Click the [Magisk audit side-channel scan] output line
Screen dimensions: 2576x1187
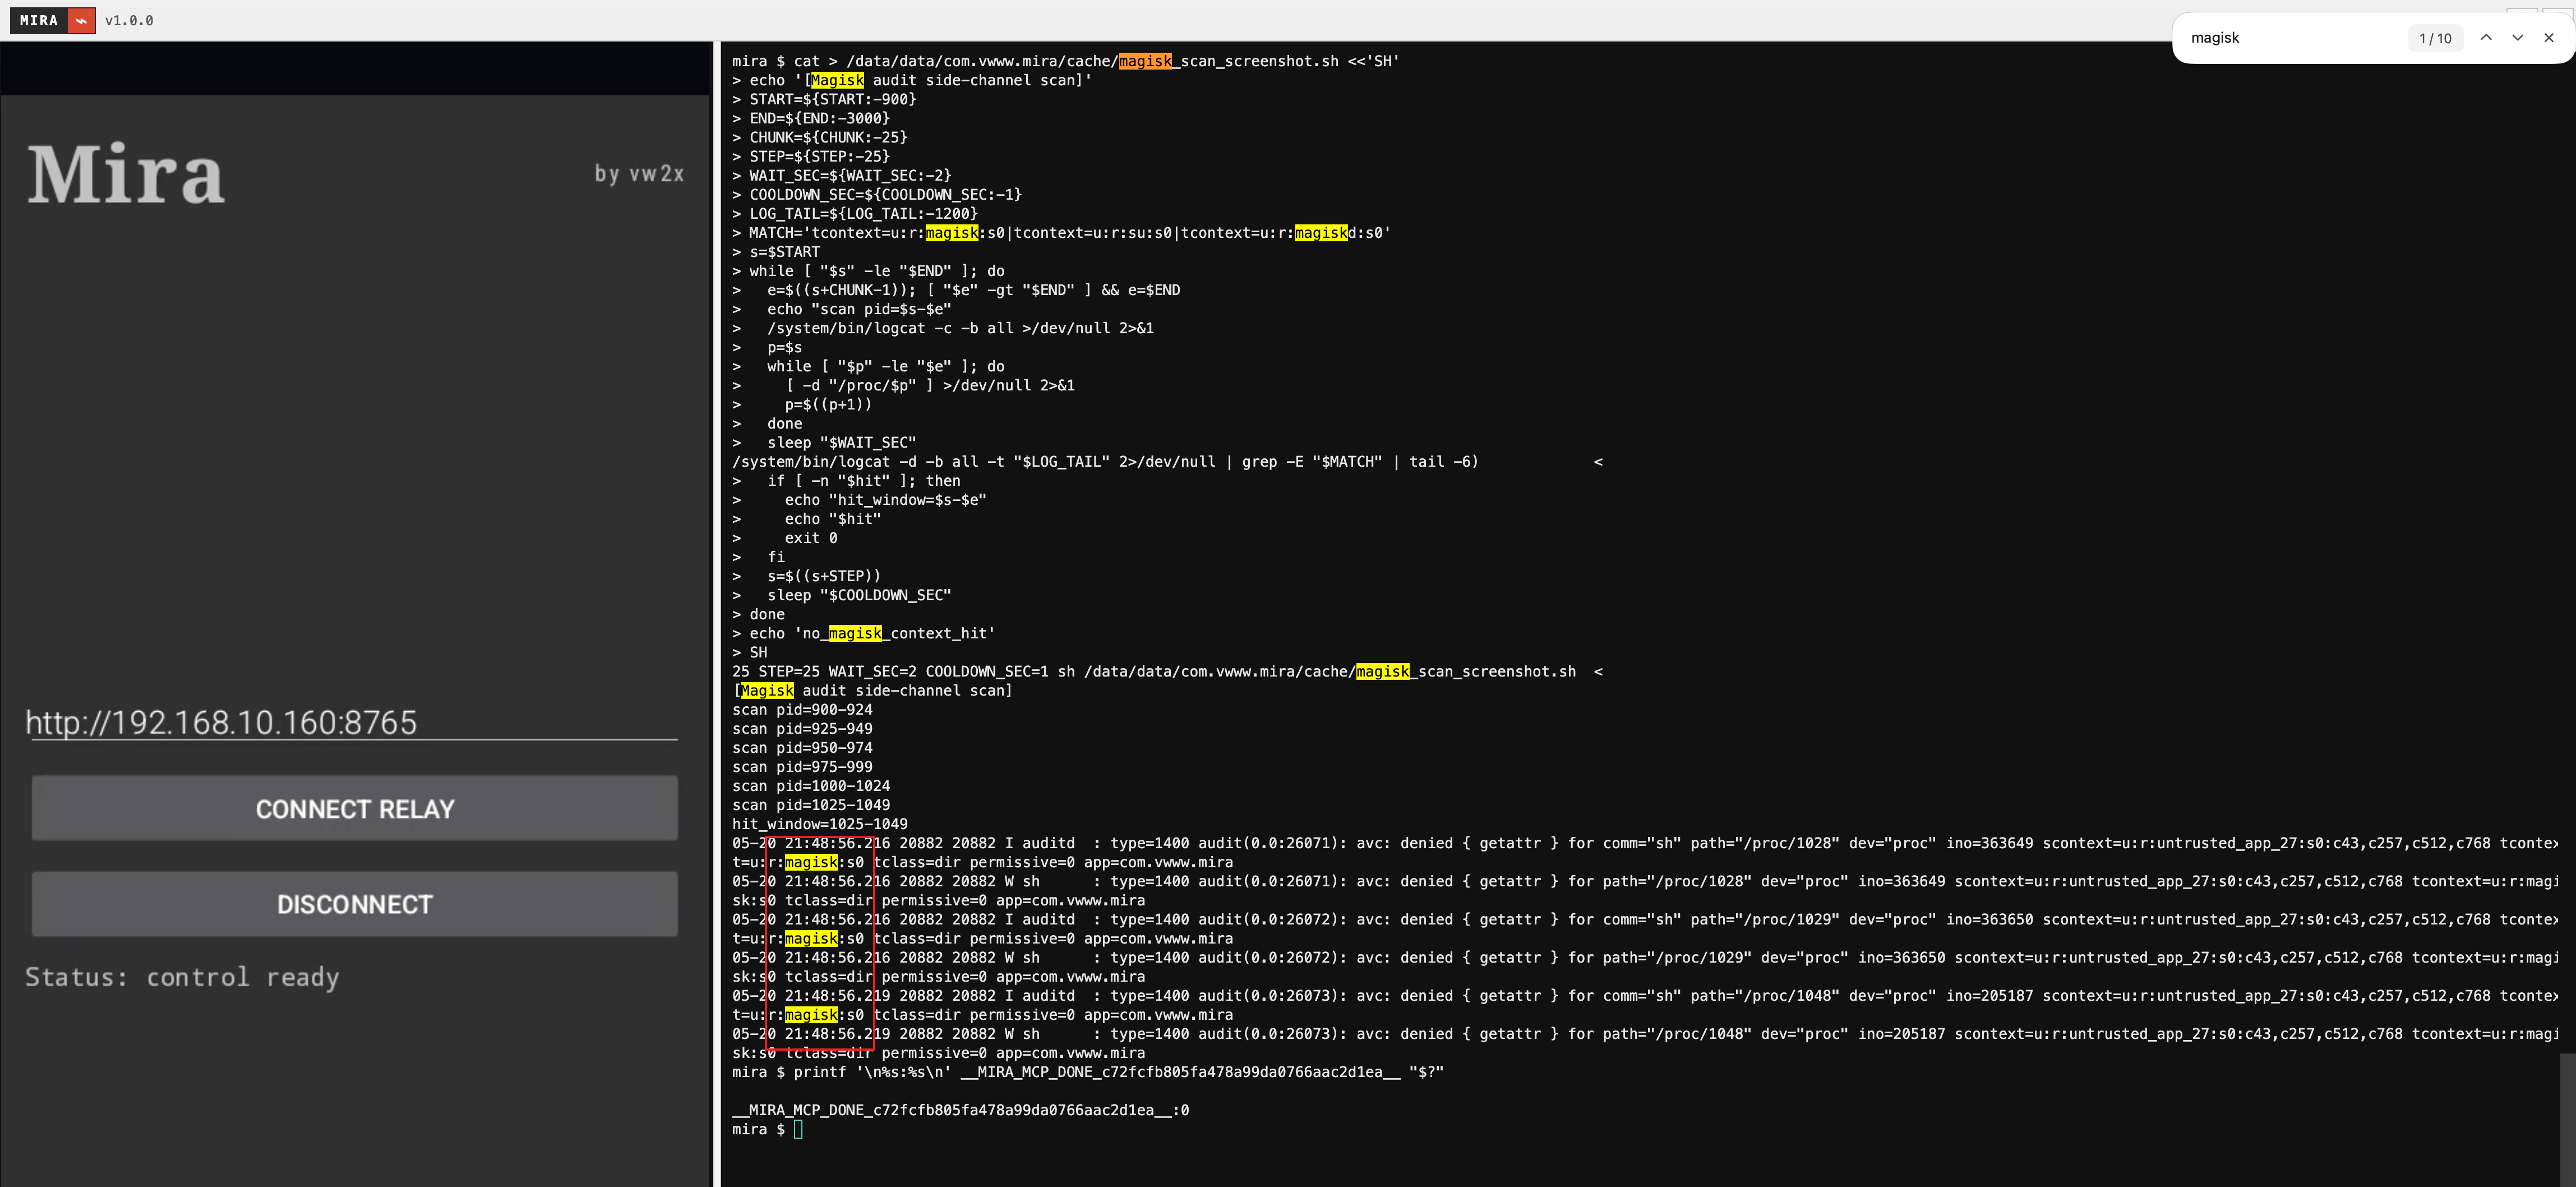coord(872,691)
